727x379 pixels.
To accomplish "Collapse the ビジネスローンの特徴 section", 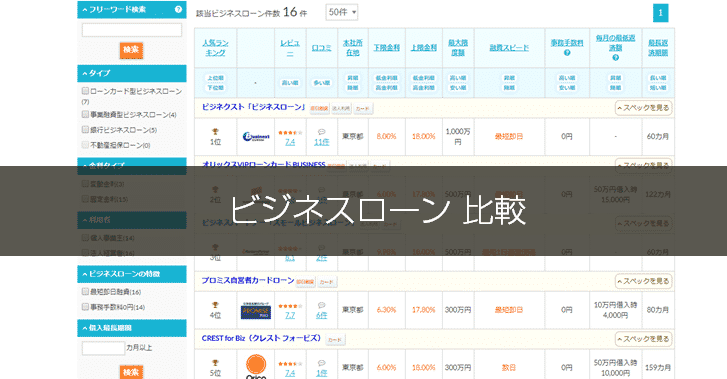I will pyautogui.click(x=132, y=274).
